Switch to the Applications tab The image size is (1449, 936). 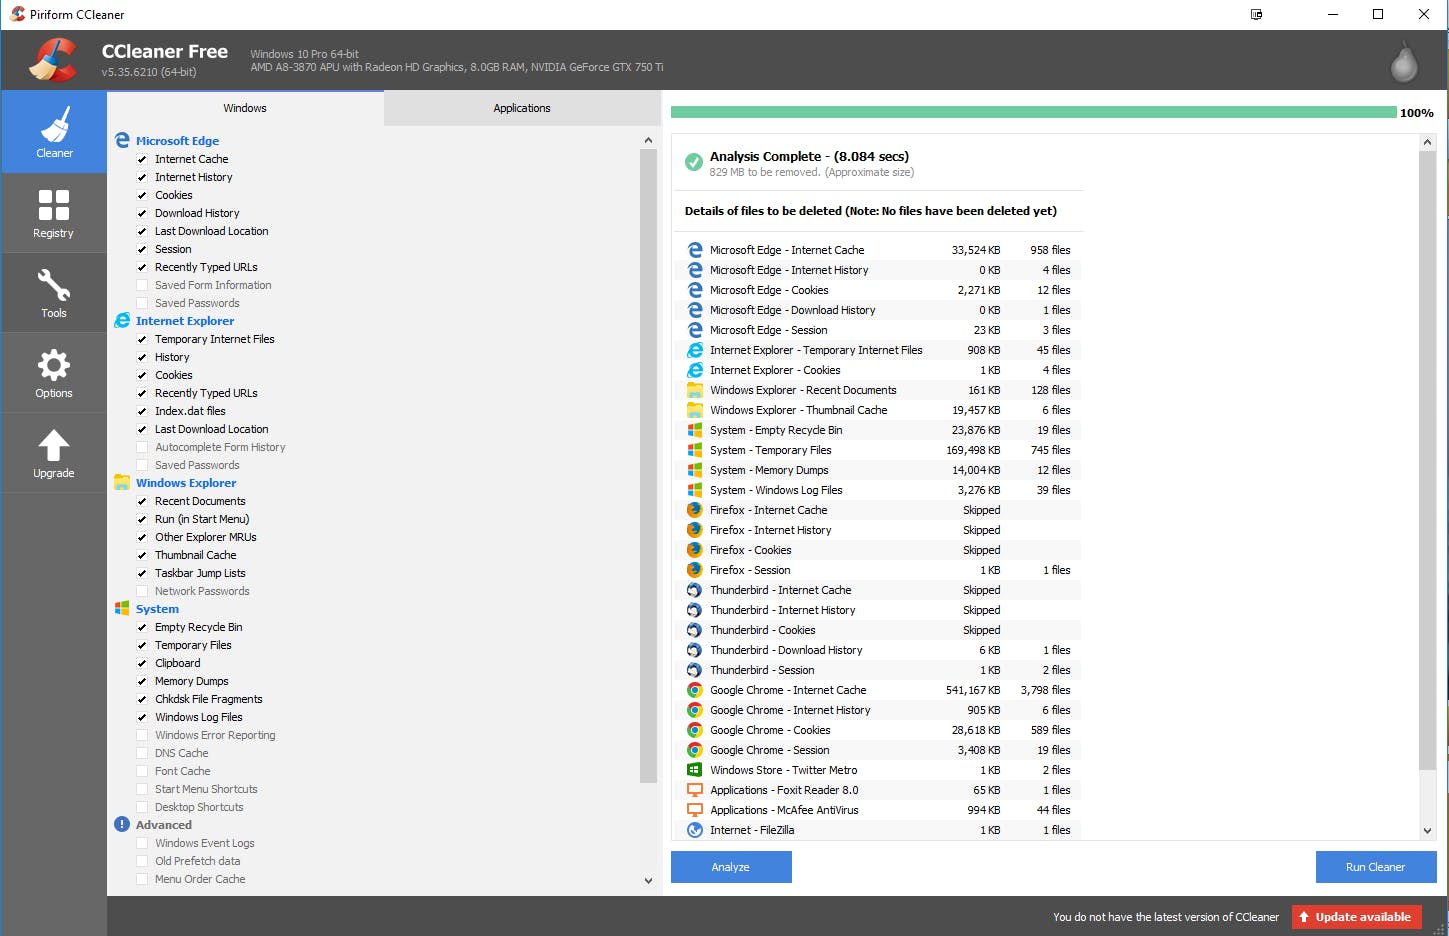(x=521, y=108)
